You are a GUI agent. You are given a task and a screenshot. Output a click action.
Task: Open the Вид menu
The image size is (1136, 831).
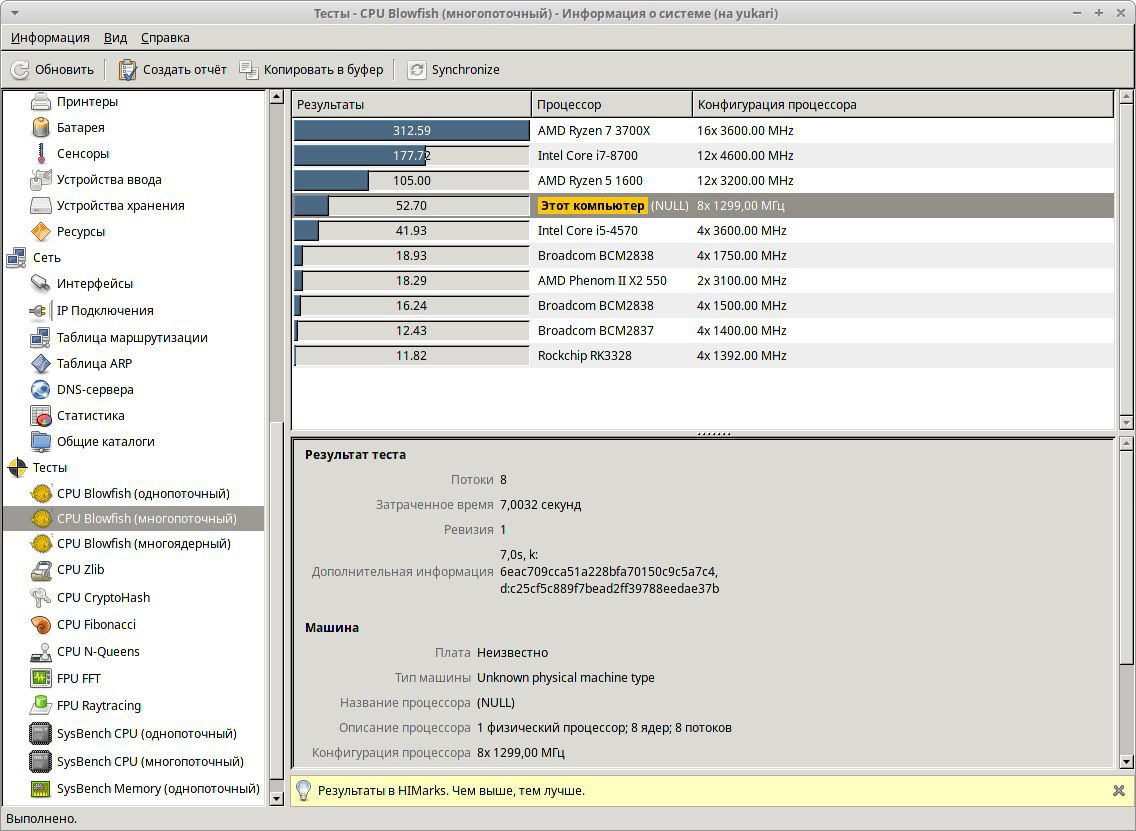pyautogui.click(x=115, y=38)
